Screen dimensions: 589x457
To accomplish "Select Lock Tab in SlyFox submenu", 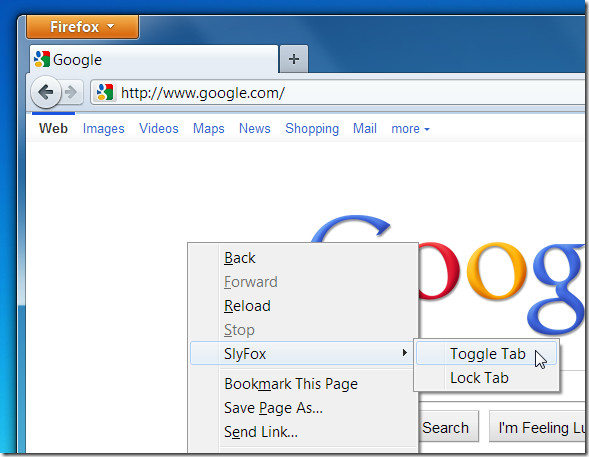I will coord(486,378).
